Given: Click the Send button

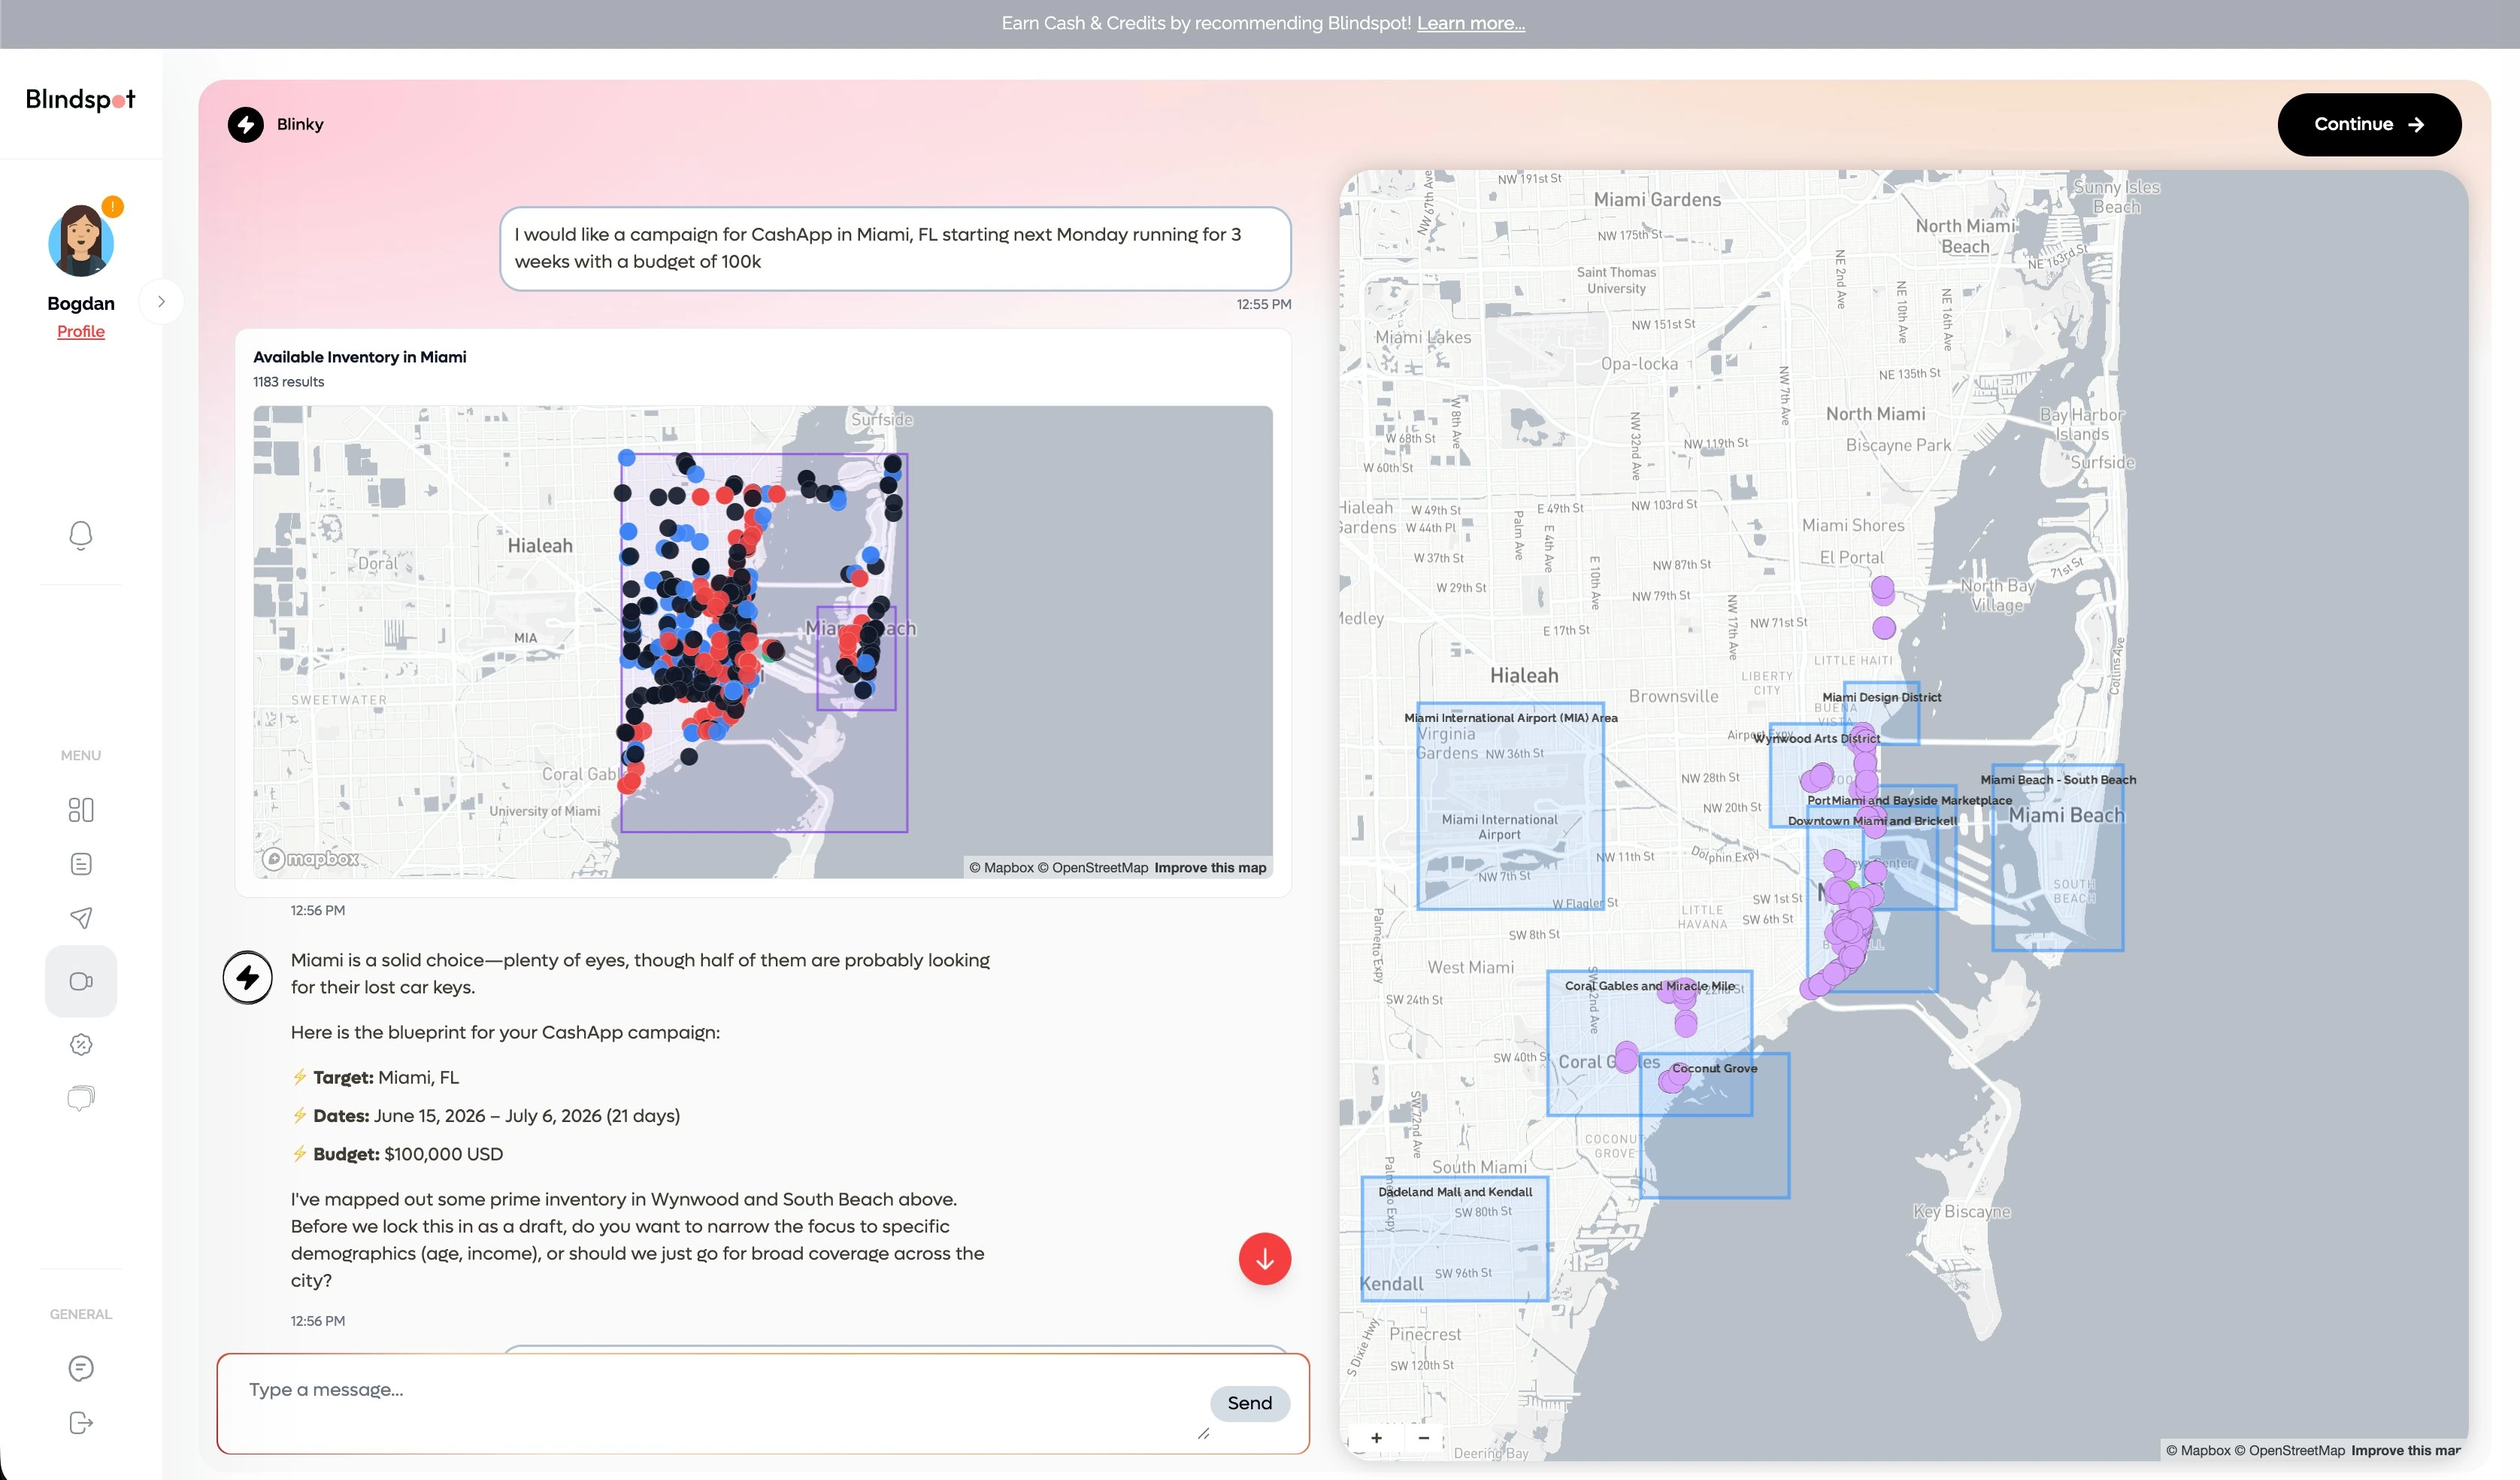Looking at the screenshot, I should (x=1249, y=1403).
